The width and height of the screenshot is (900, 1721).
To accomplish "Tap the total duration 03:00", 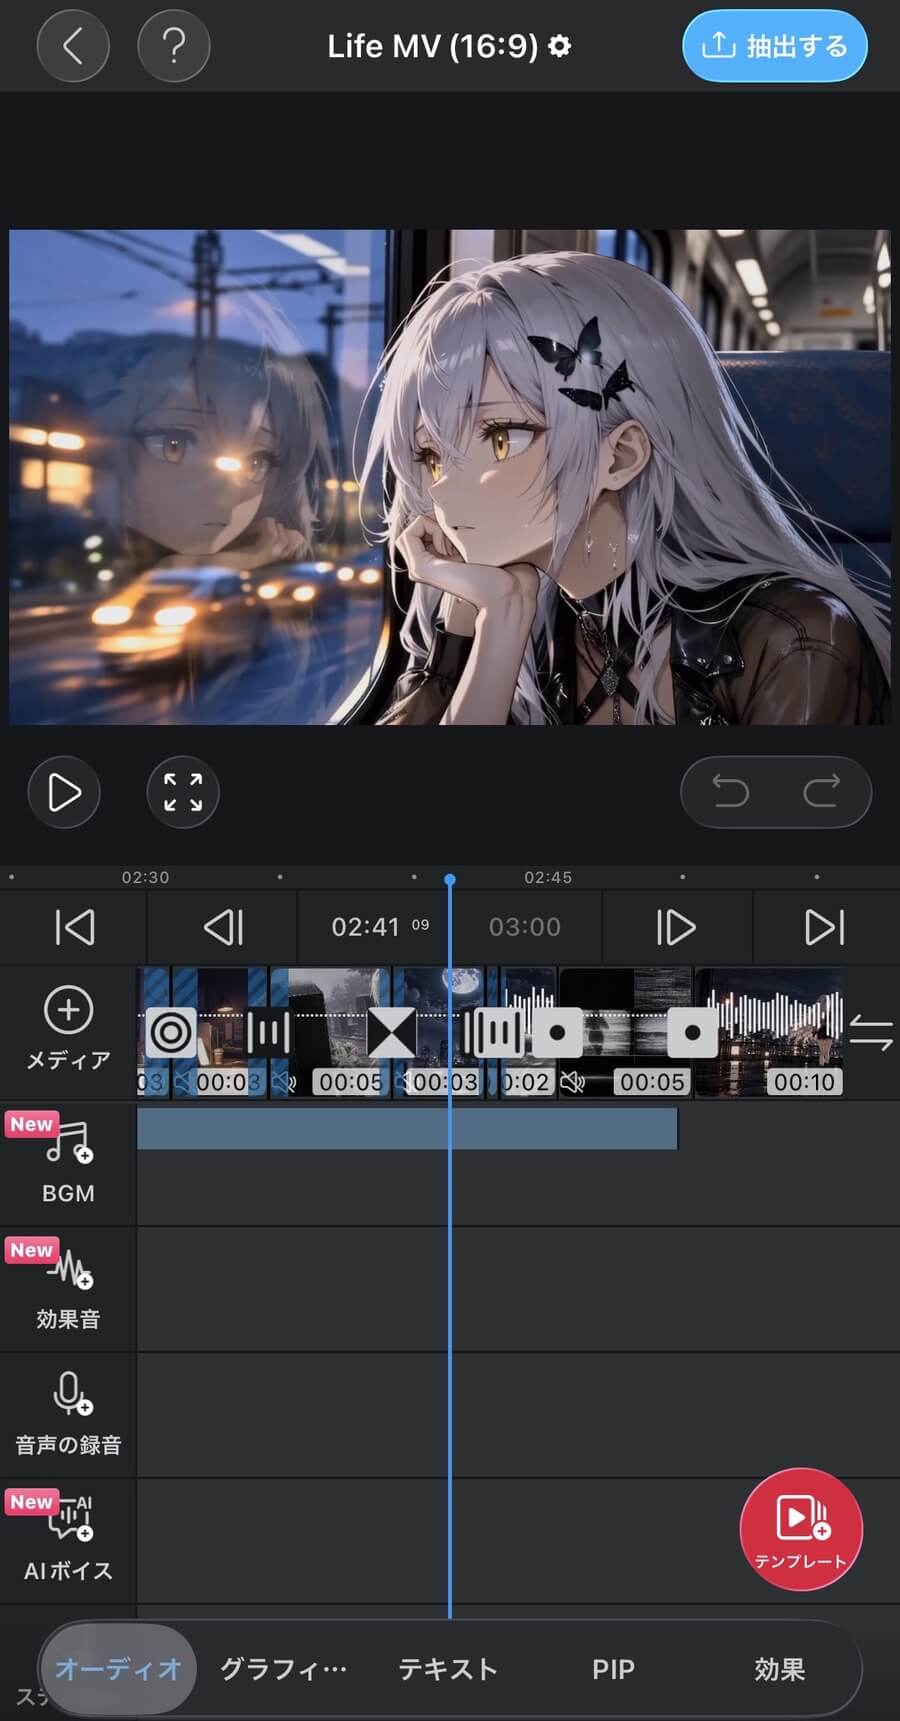I will point(525,927).
